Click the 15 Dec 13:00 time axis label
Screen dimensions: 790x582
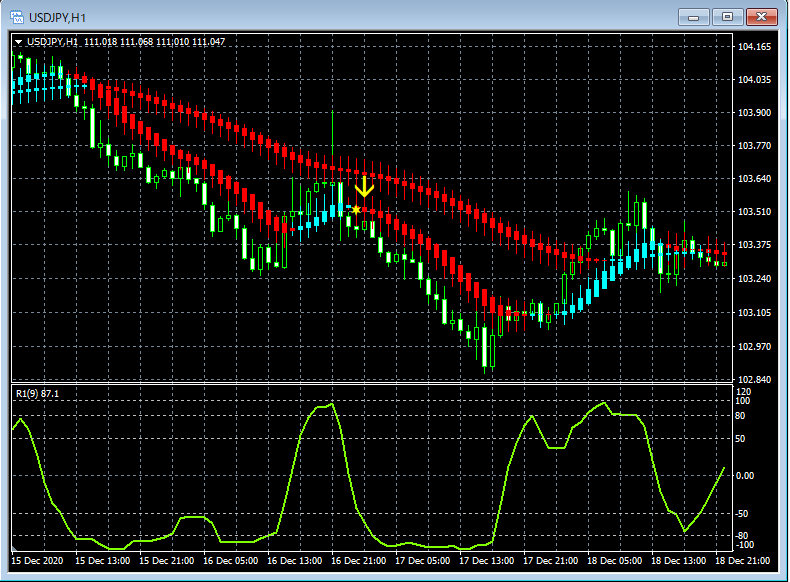click(x=102, y=560)
